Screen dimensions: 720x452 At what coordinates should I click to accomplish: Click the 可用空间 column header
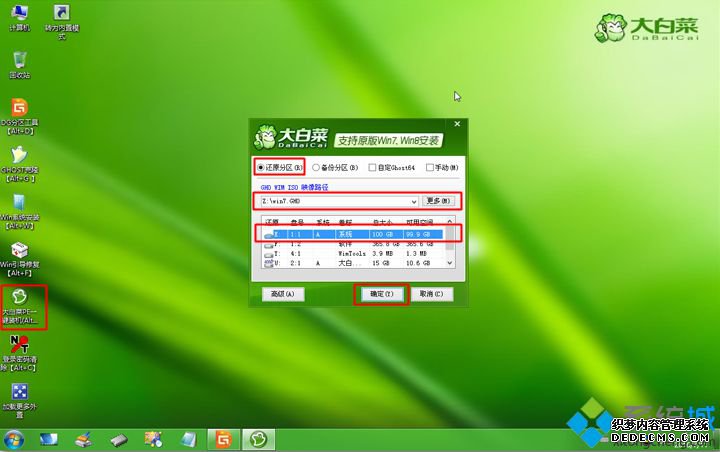point(420,222)
